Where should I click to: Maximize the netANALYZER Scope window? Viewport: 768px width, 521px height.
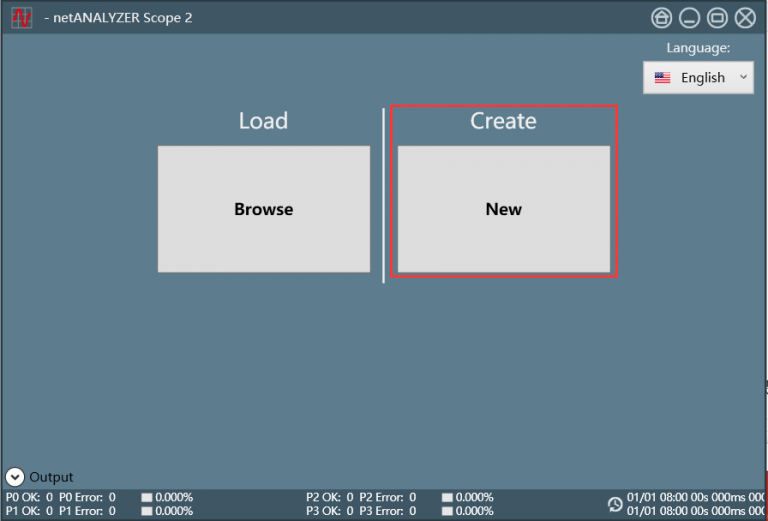(717, 18)
